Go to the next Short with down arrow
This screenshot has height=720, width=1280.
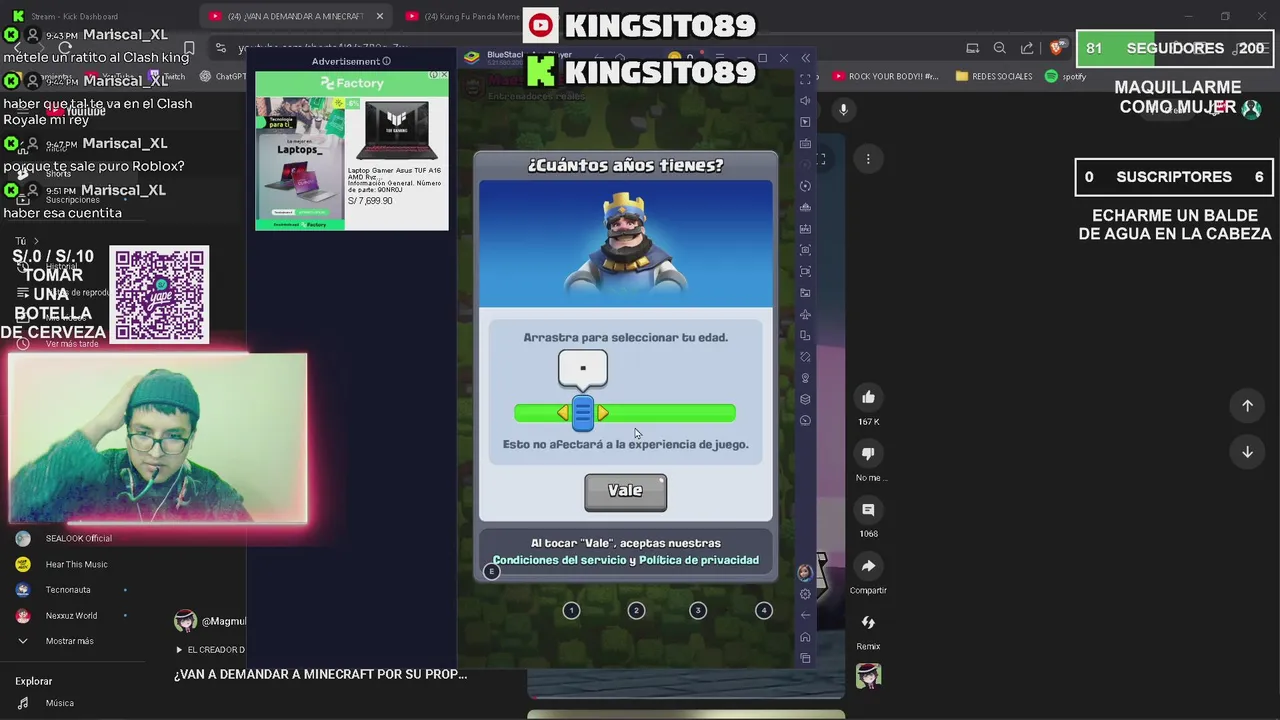(x=1247, y=452)
